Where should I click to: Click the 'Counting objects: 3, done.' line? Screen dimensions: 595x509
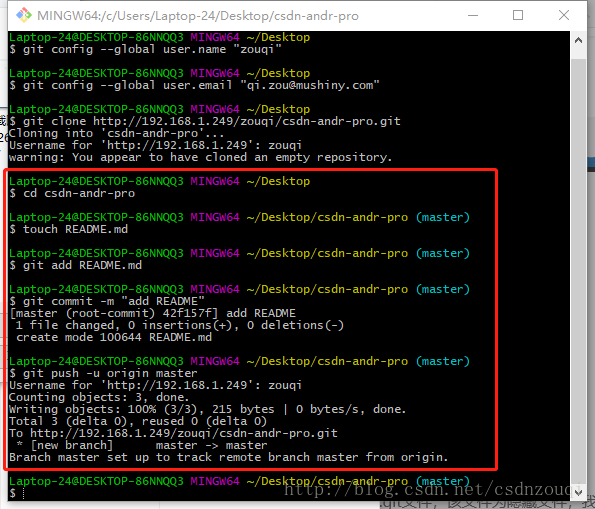click(99, 397)
